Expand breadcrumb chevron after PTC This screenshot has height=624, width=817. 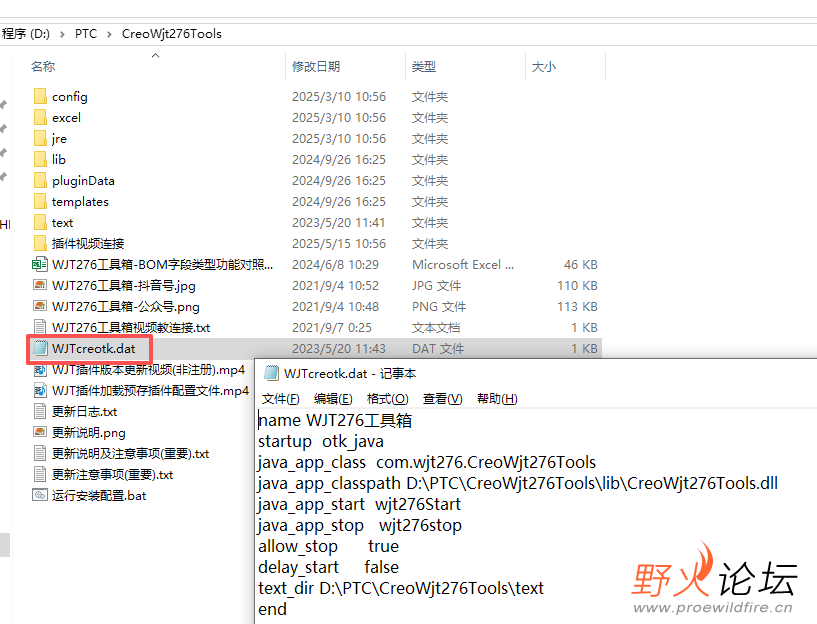point(109,34)
